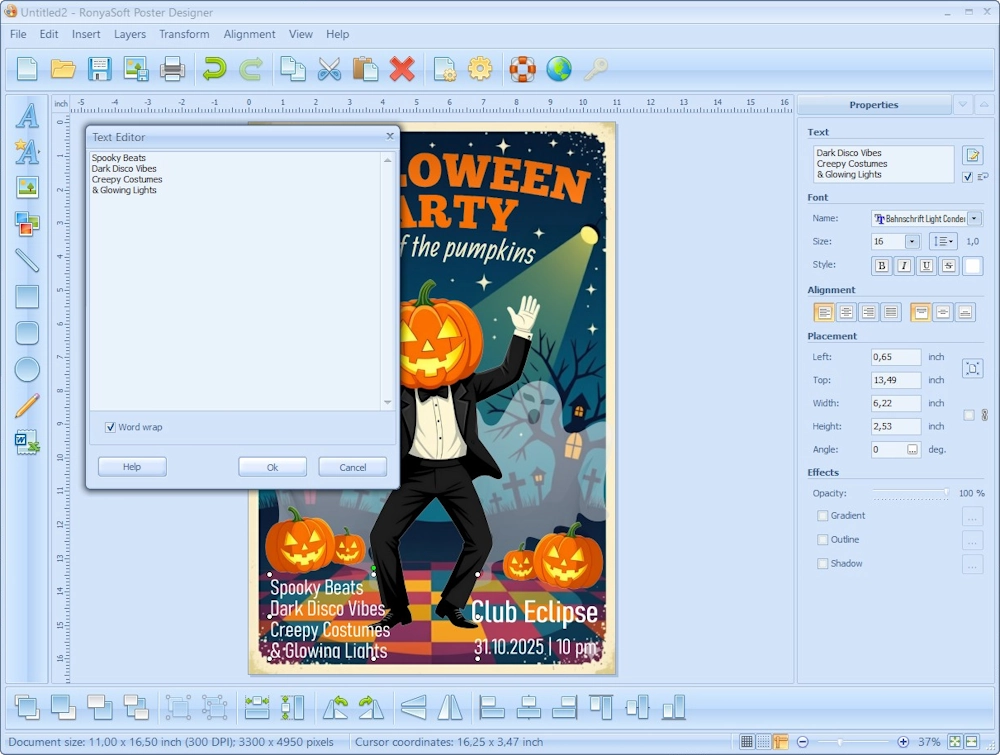Click Ok in the Text Editor dialog
Viewport: 1000px width, 755px height.
[272, 467]
